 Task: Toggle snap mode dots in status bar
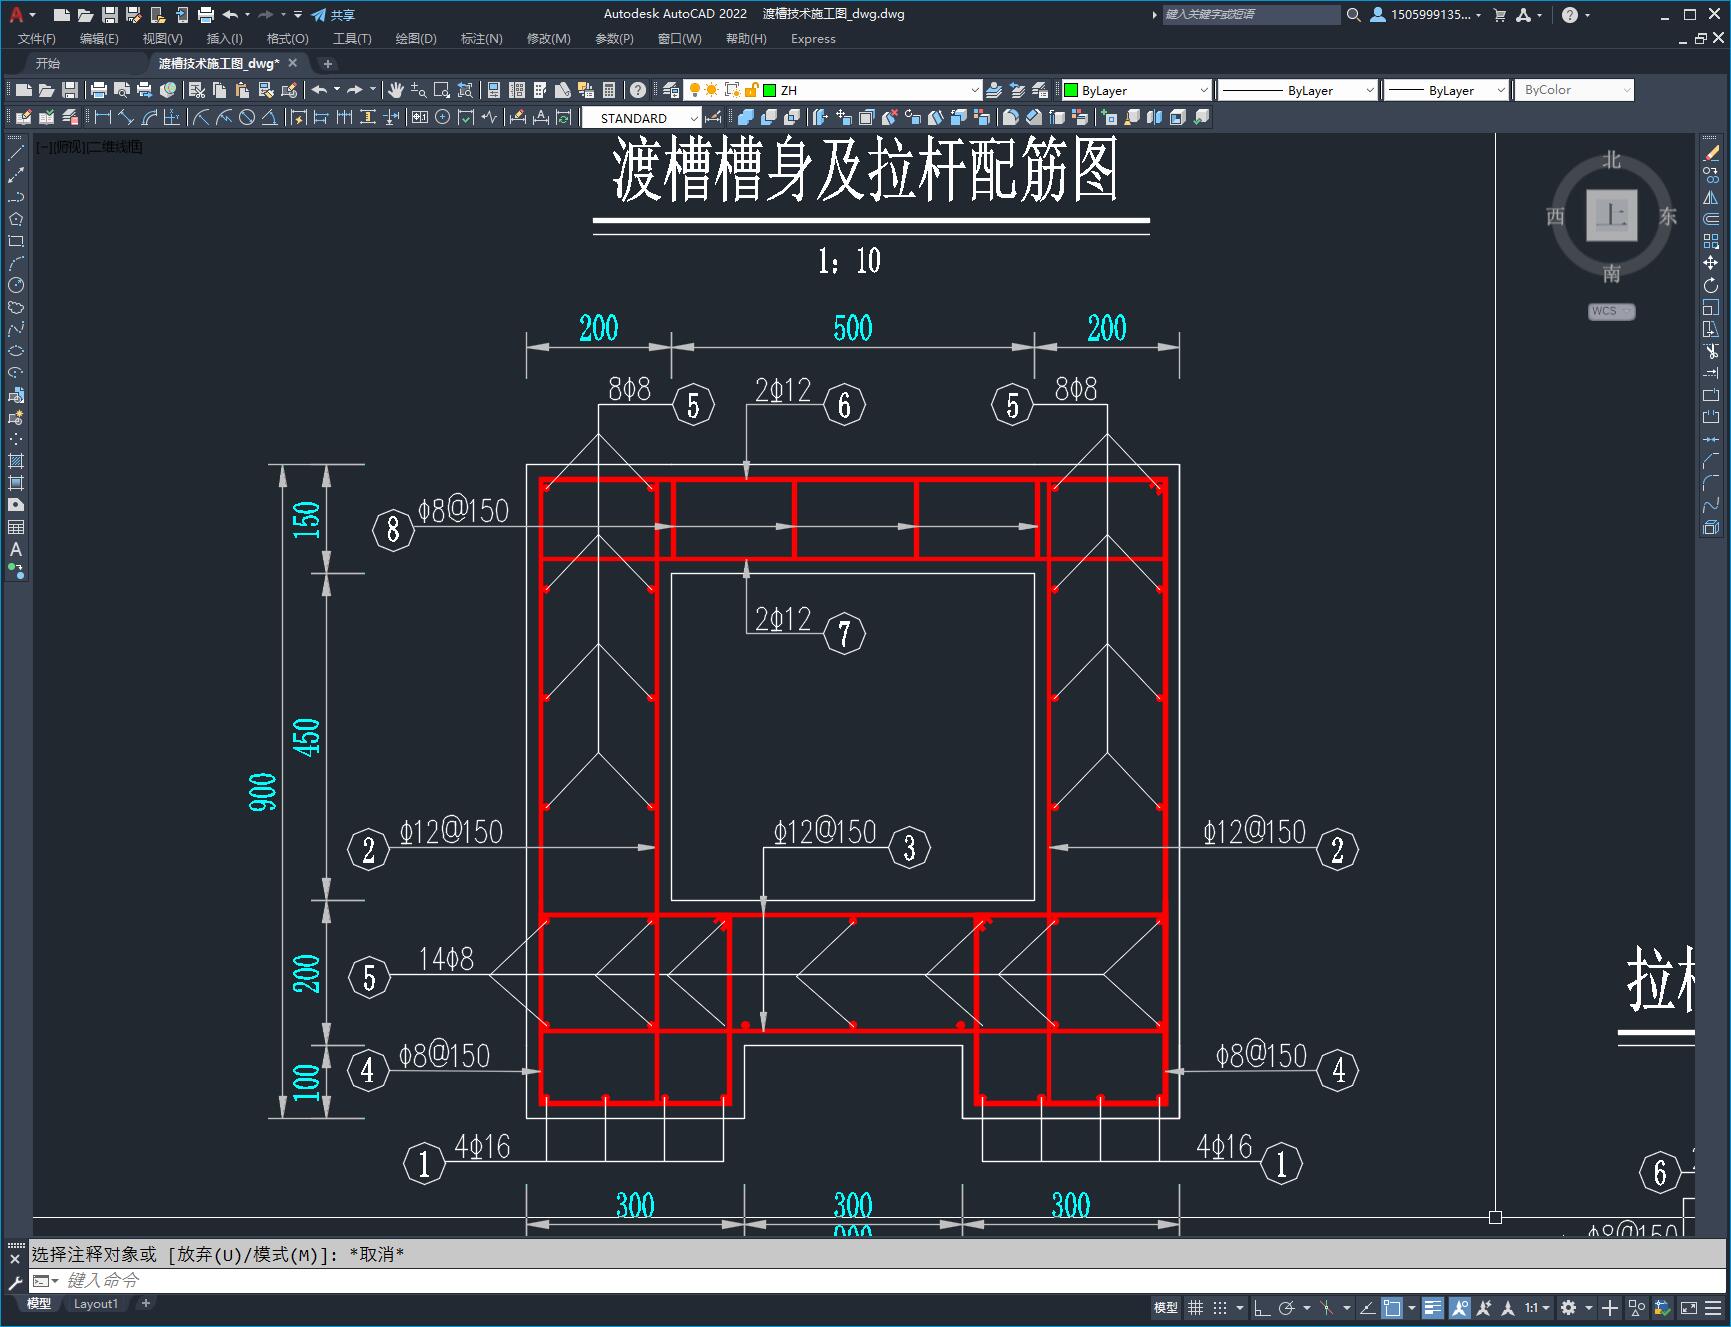click(x=1219, y=1307)
